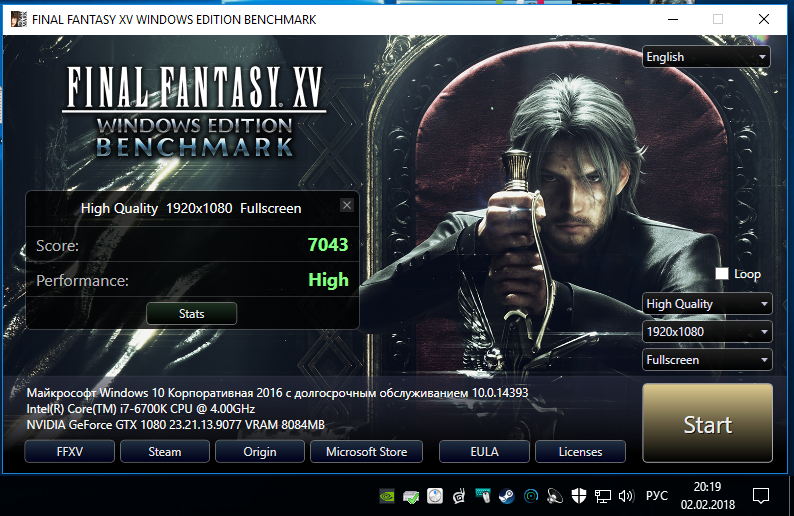
Task: Enable the Loop checkbox
Action: pos(722,274)
